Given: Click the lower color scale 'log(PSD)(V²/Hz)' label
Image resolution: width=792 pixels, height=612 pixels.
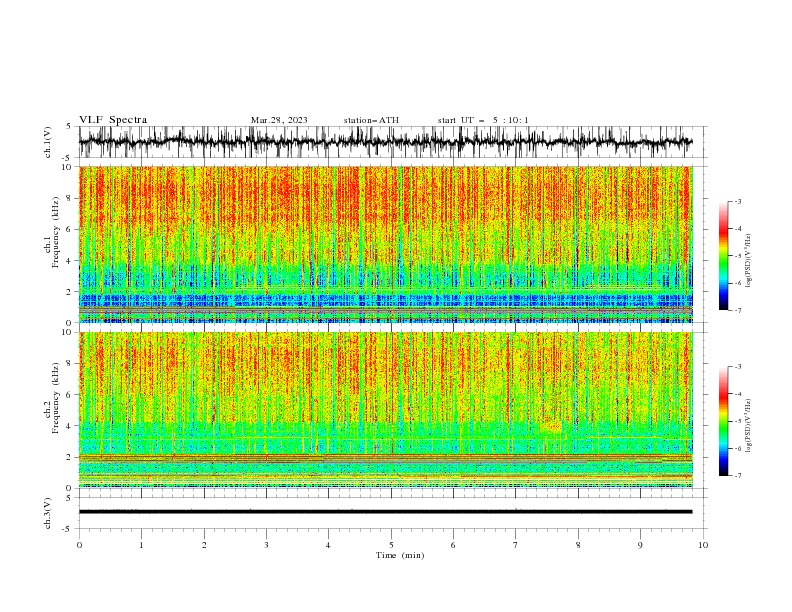Looking at the screenshot, I should (748, 425).
